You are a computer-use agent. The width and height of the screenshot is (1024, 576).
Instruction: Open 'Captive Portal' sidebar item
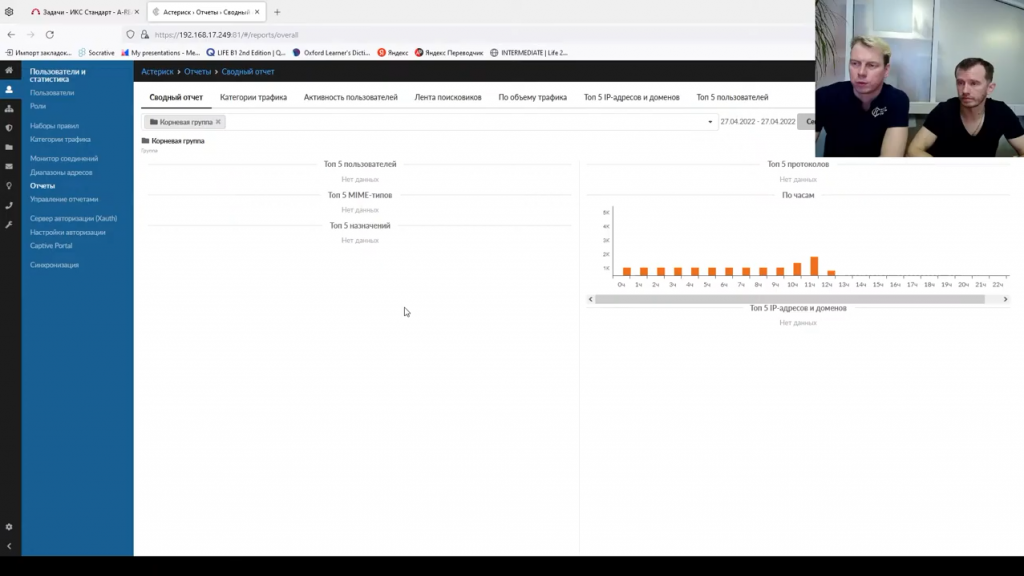(51, 246)
